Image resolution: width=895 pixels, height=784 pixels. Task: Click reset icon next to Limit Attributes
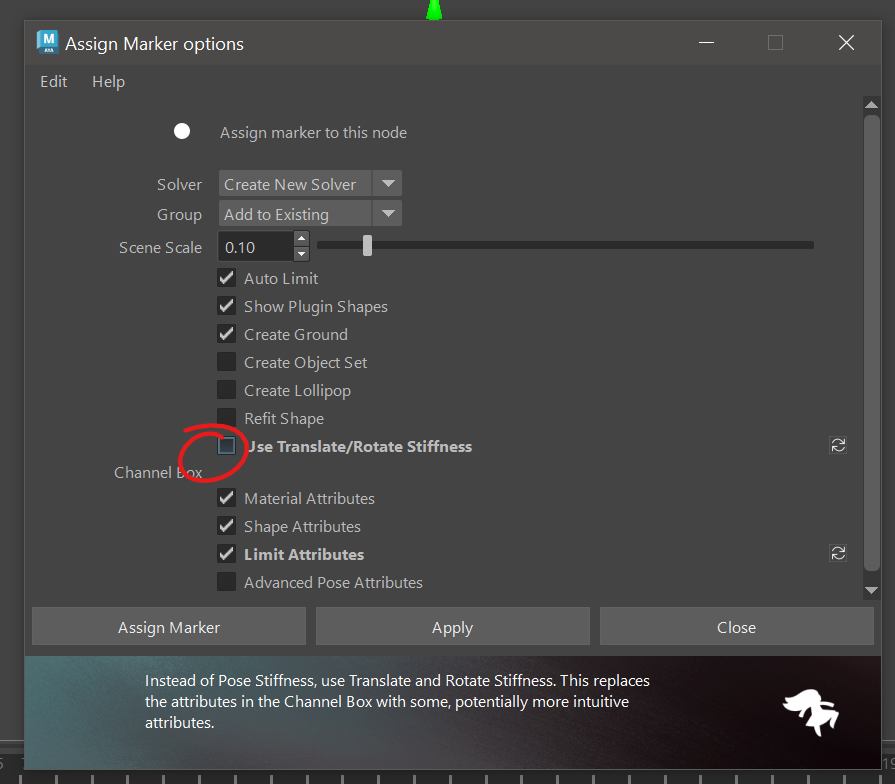pos(838,553)
